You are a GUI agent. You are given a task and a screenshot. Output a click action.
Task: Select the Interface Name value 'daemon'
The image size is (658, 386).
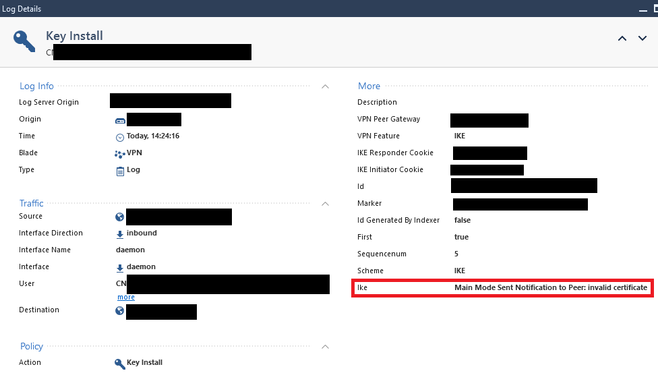(x=130, y=250)
